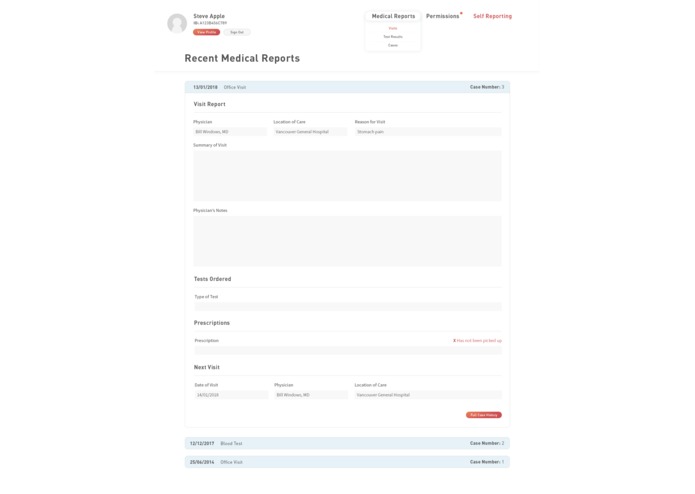Click the Visit Report Physician field, Bill Windows, MD
The width and height of the screenshot is (695, 494).
click(x=230, y=132)
